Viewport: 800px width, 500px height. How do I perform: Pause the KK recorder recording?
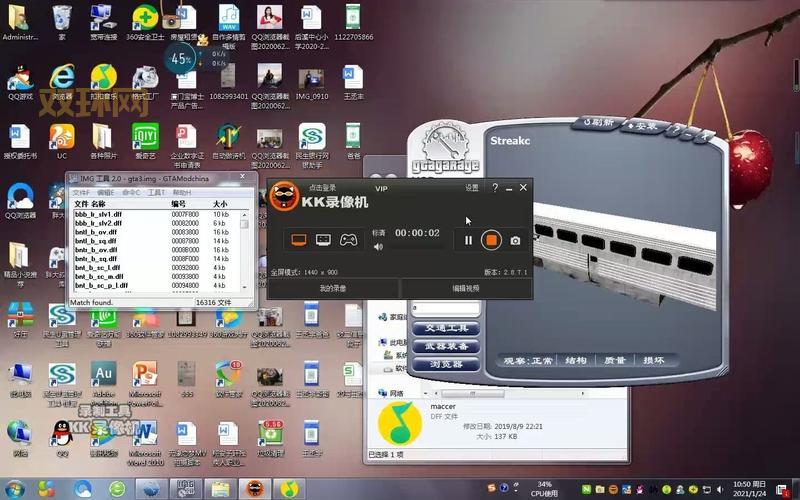467,240
